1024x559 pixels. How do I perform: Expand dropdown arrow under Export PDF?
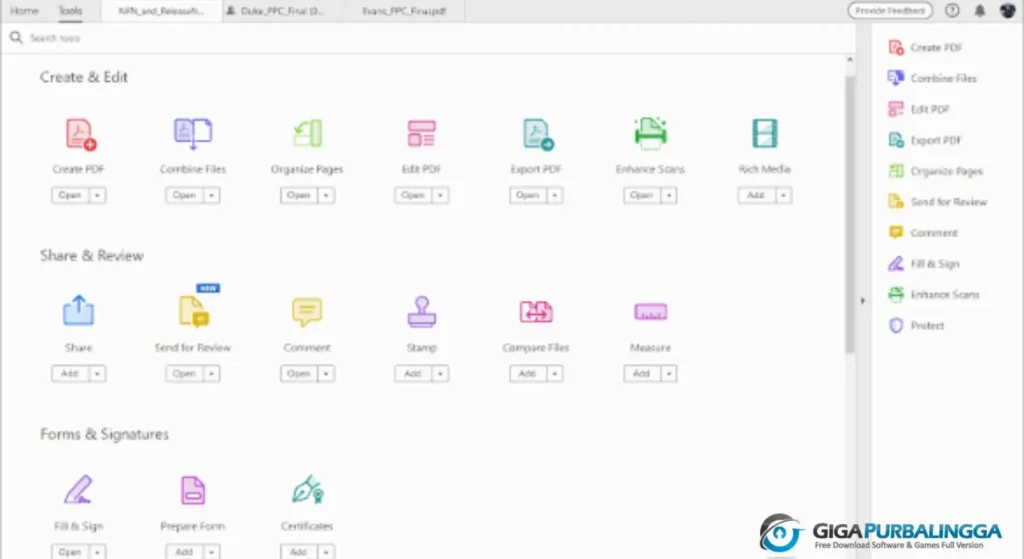pos(555,195)
